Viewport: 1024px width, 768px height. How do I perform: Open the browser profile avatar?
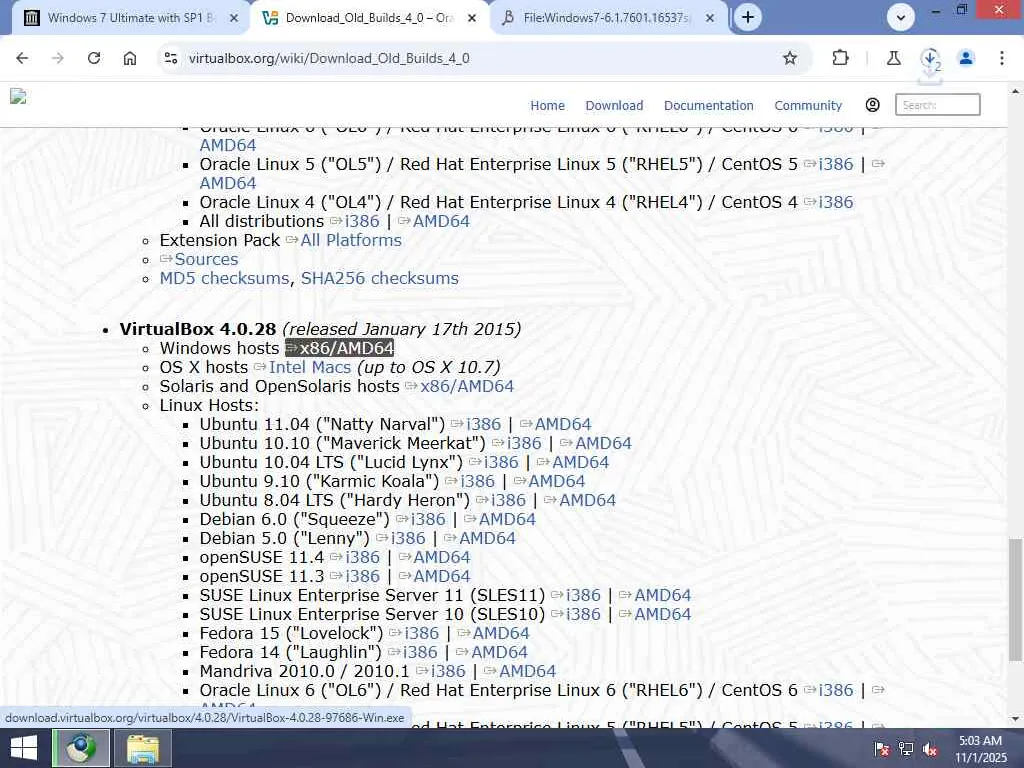pos(966,58)
